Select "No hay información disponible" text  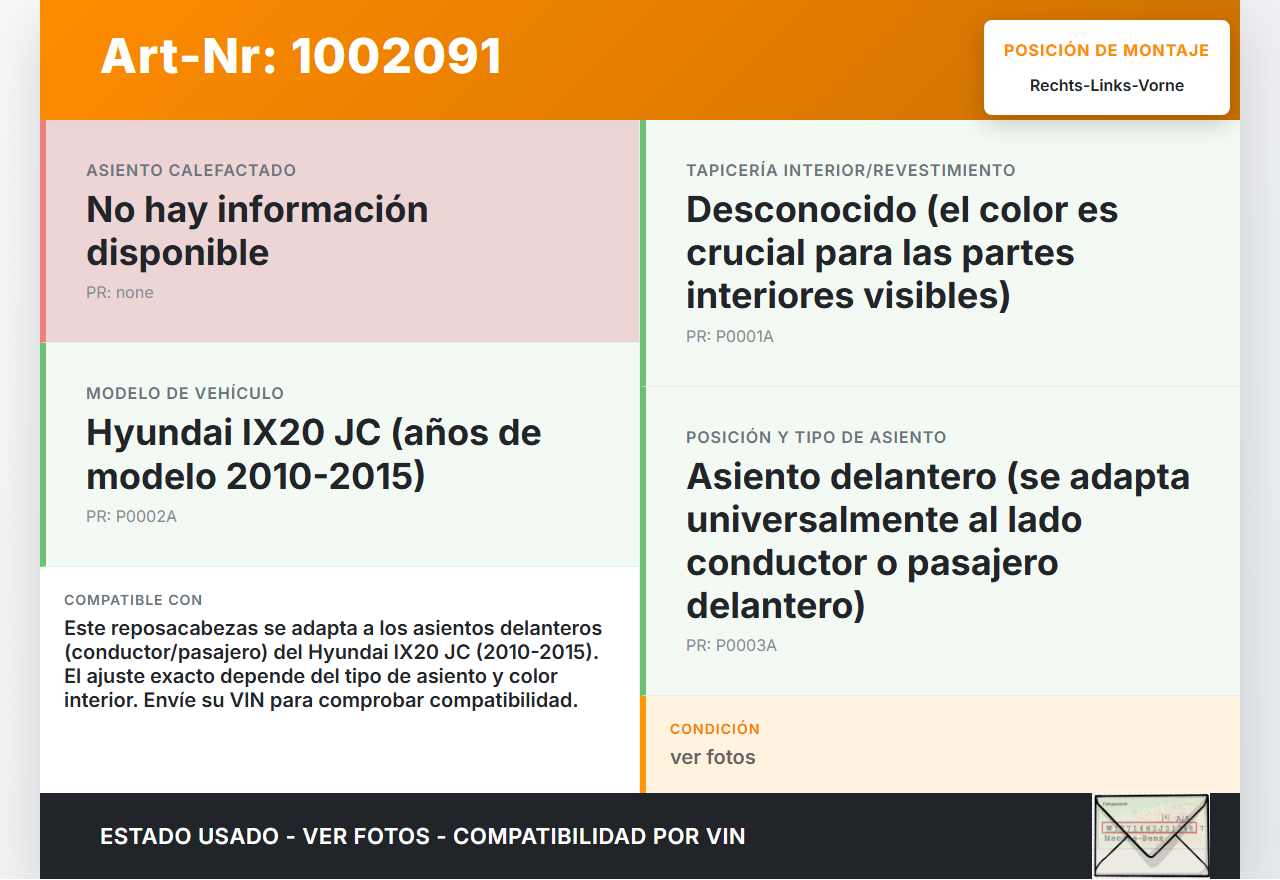click(257, 231)
